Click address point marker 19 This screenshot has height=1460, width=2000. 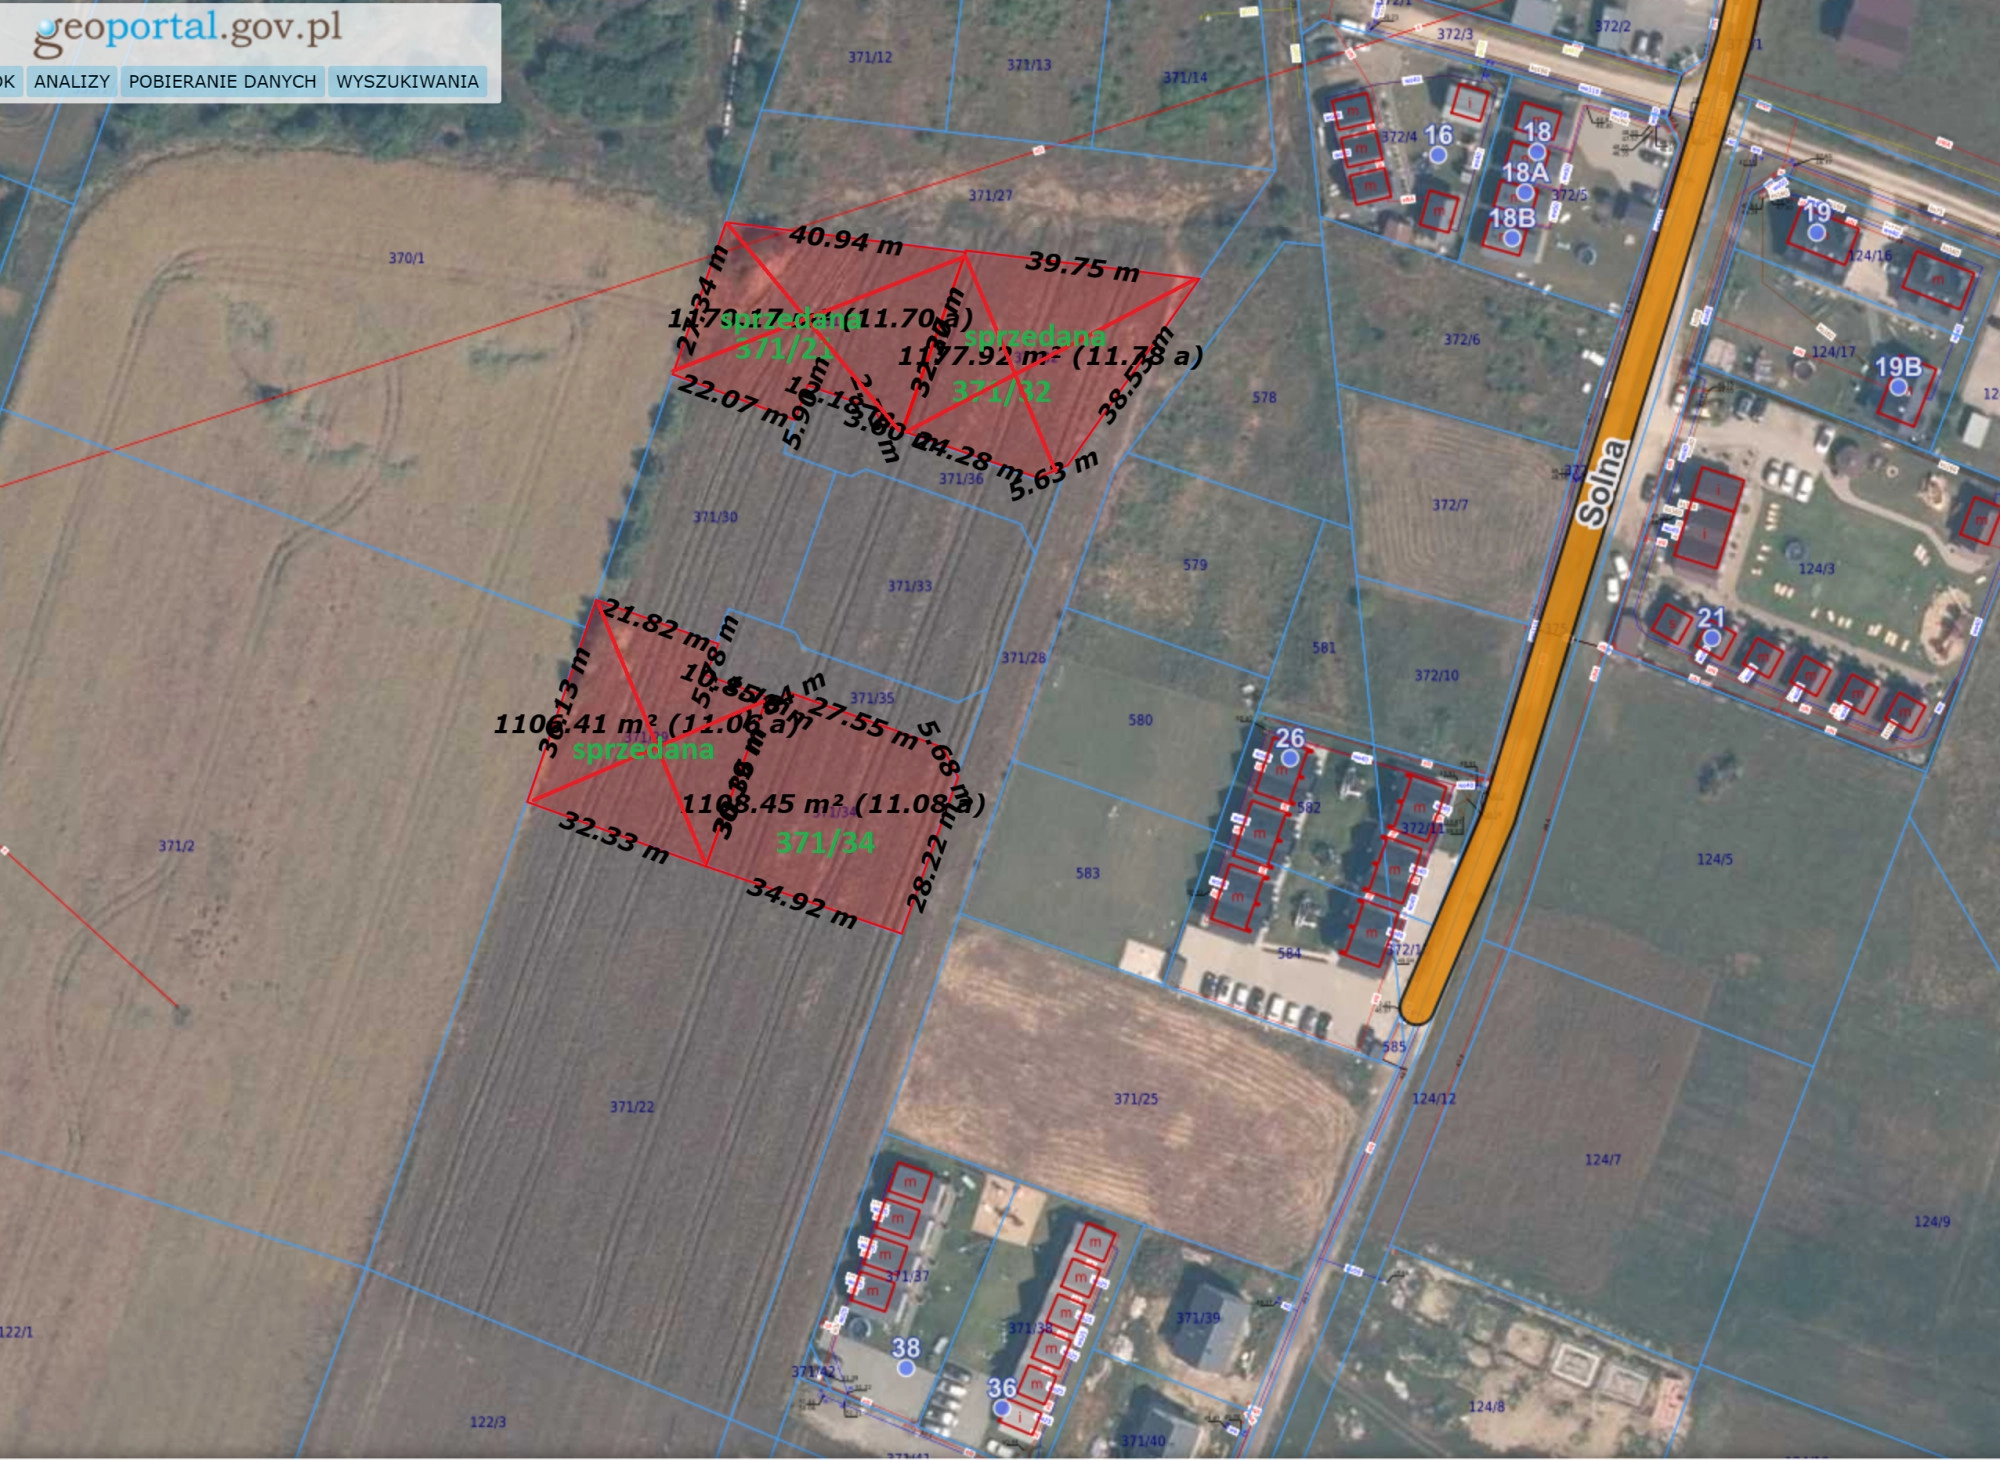pos(1817,232)
